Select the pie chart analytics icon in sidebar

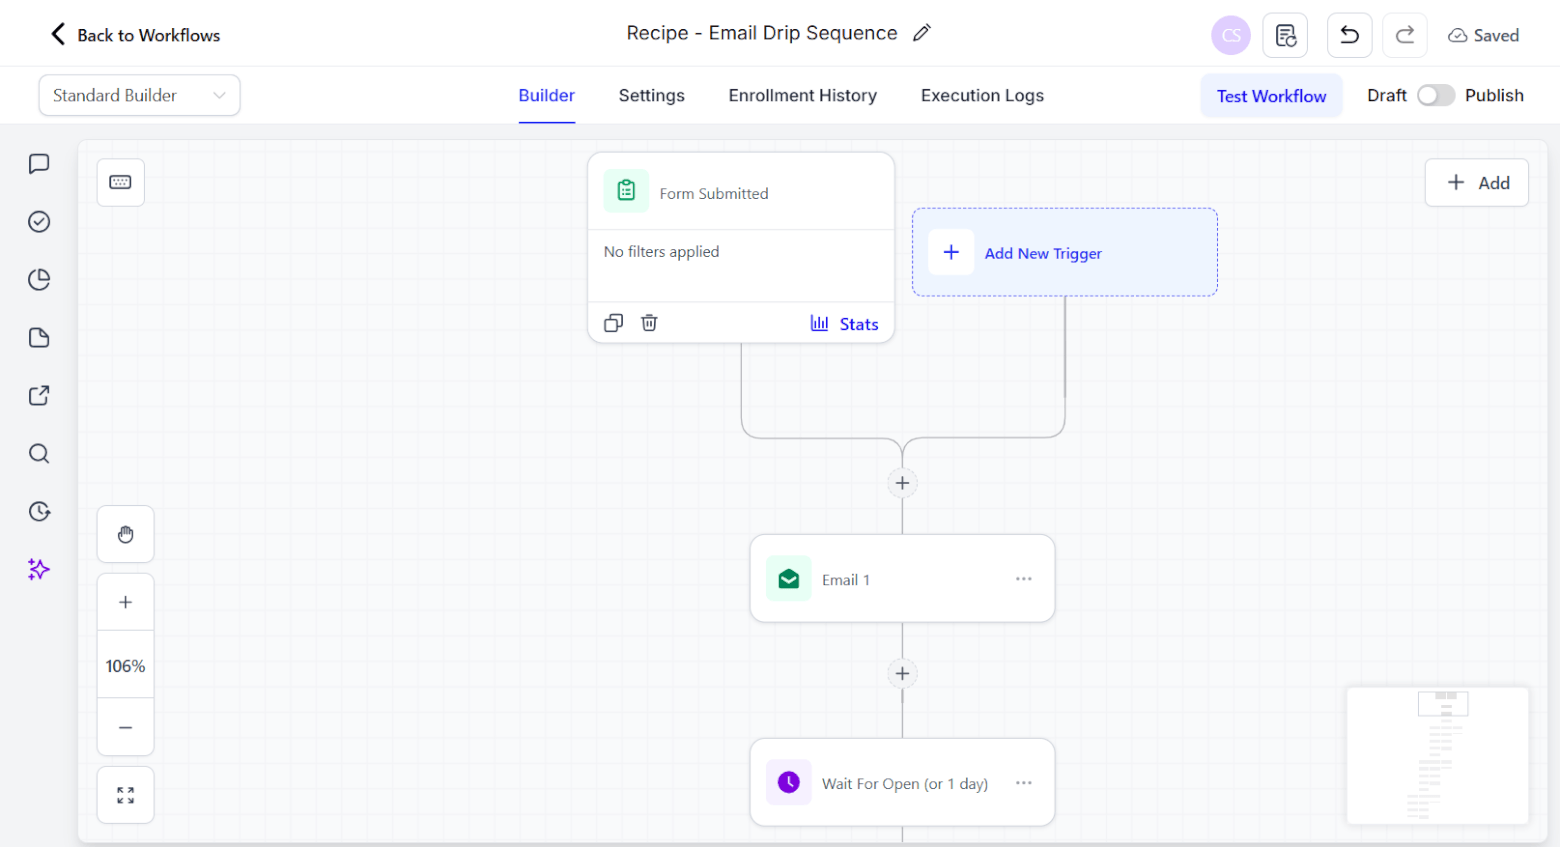[38, 279]
